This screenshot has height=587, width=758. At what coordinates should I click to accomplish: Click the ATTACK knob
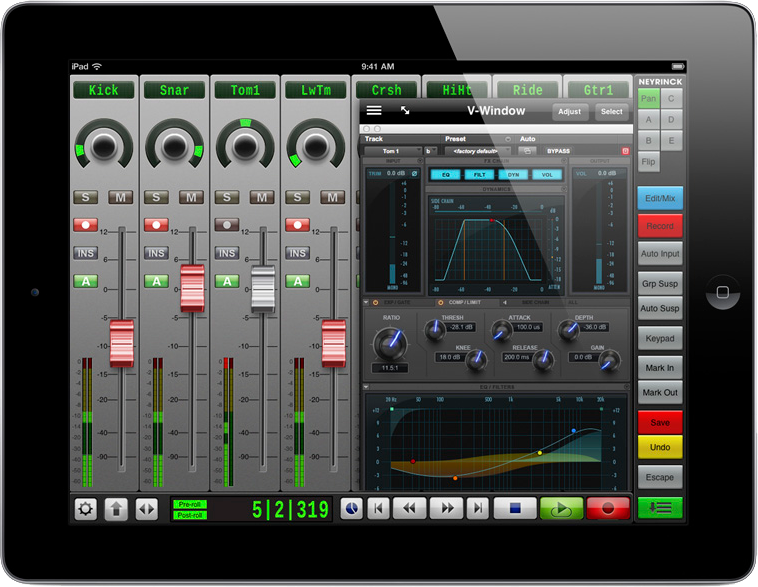(502, 331)
